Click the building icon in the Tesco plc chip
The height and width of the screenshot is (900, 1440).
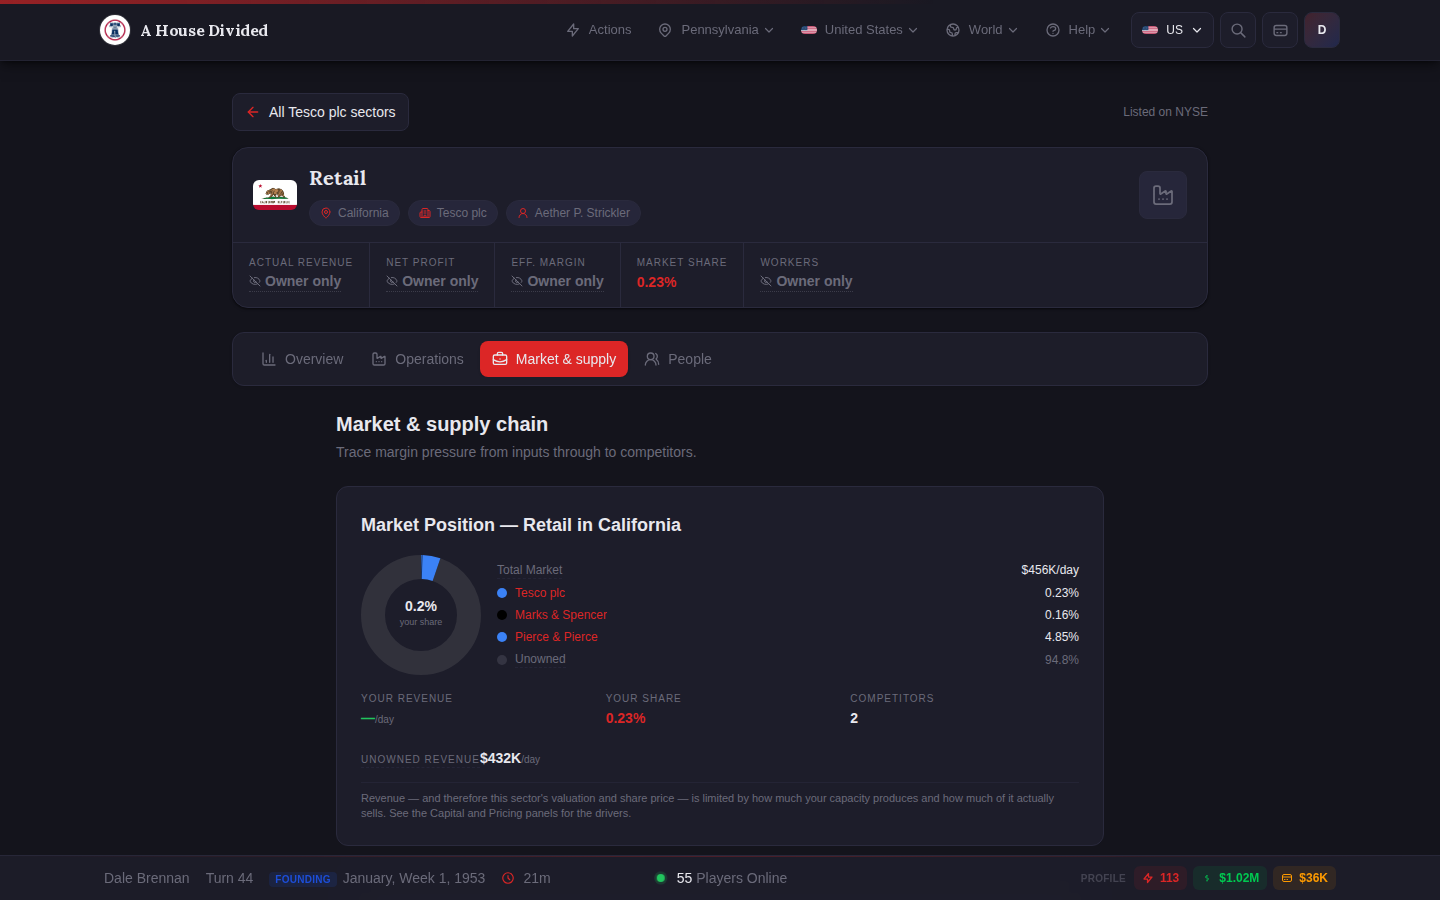tap(425, 213)
